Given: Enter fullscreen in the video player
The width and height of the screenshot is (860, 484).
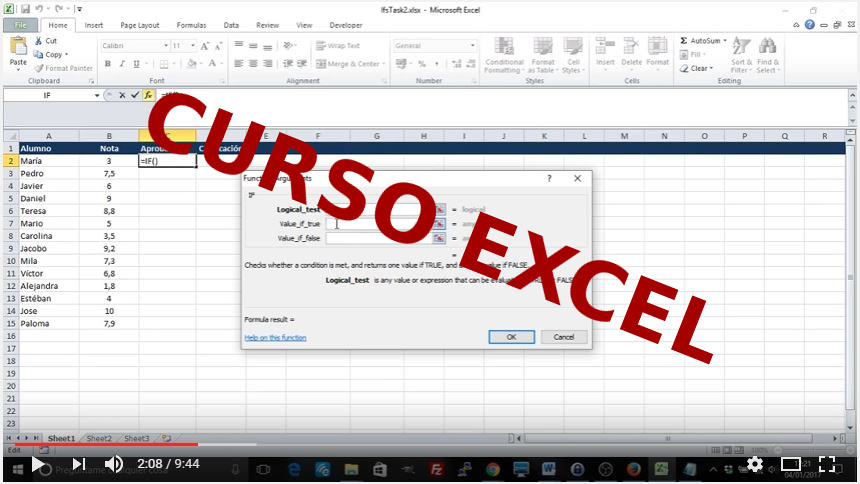Looking at the screenshot, I should click(827, 464).
